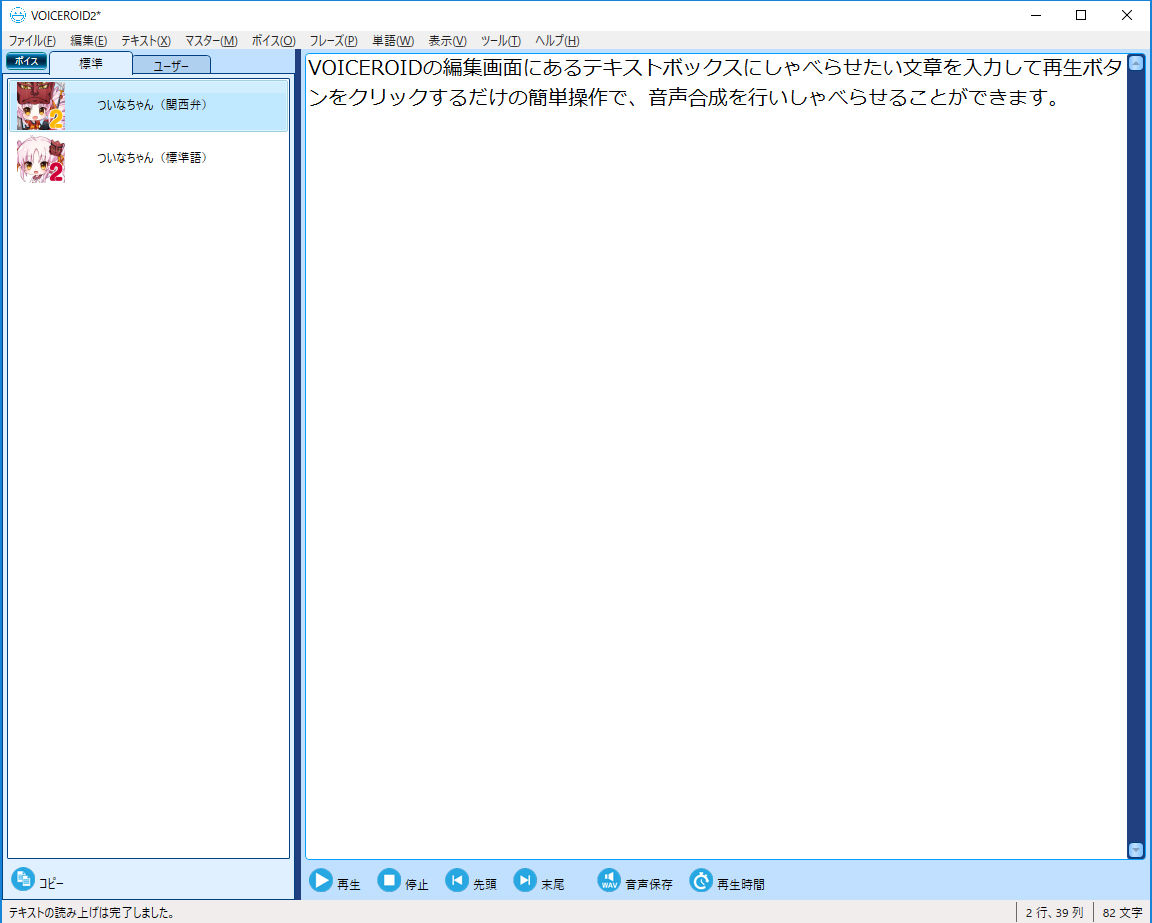Click the text editor scroll-down arrow
Screen dimensions: 1152x923
point(1136,850)
